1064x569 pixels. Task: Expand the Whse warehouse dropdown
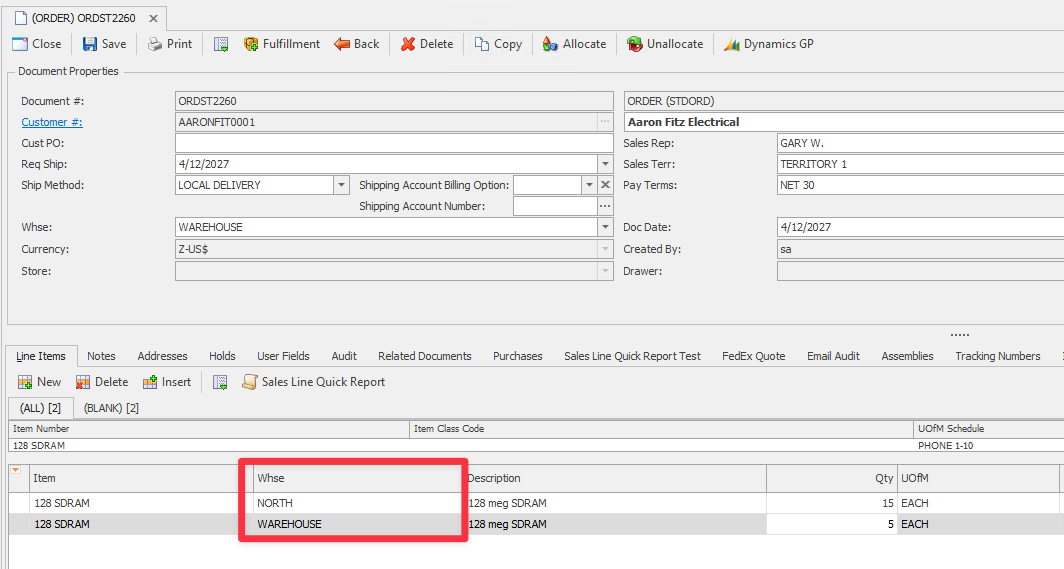(605, 227)
